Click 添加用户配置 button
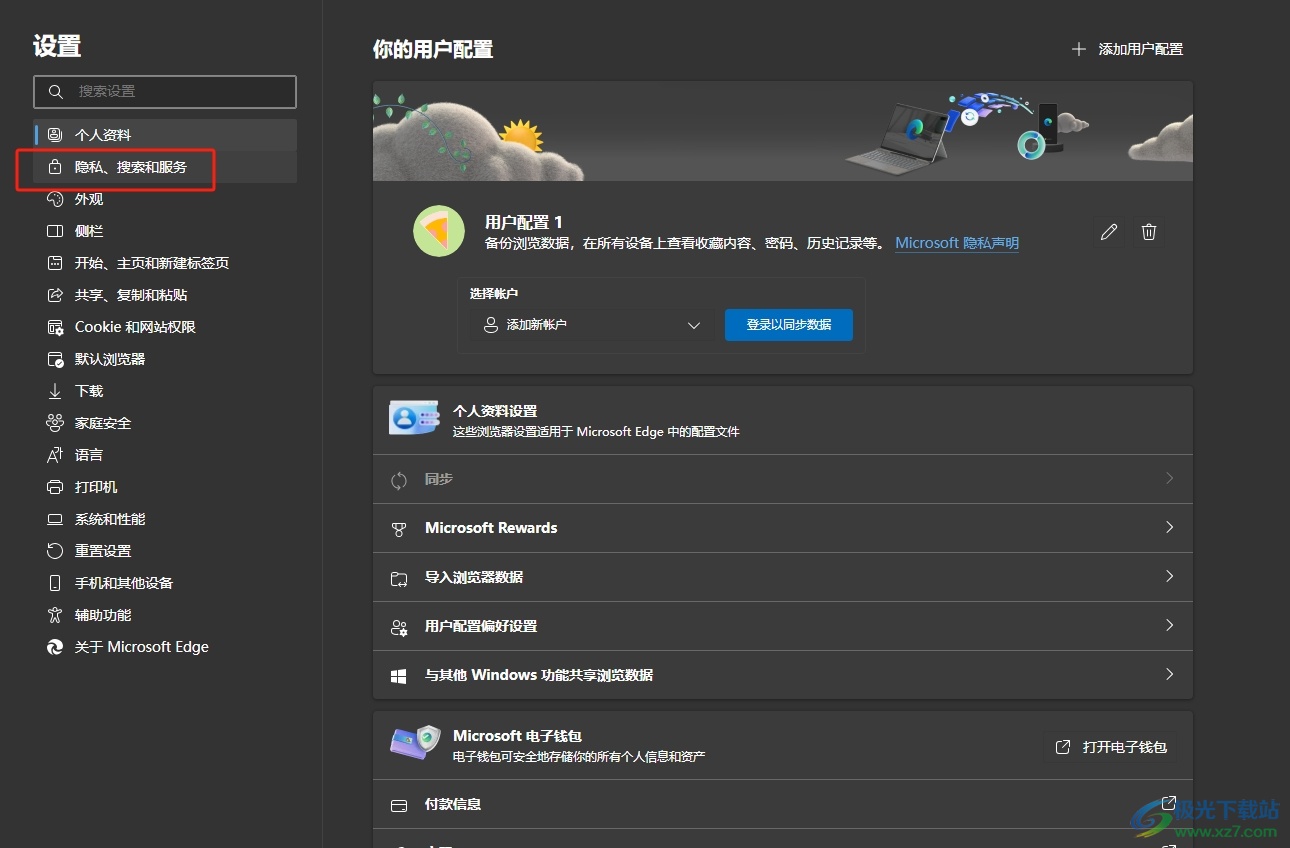 pos(1127,49)
